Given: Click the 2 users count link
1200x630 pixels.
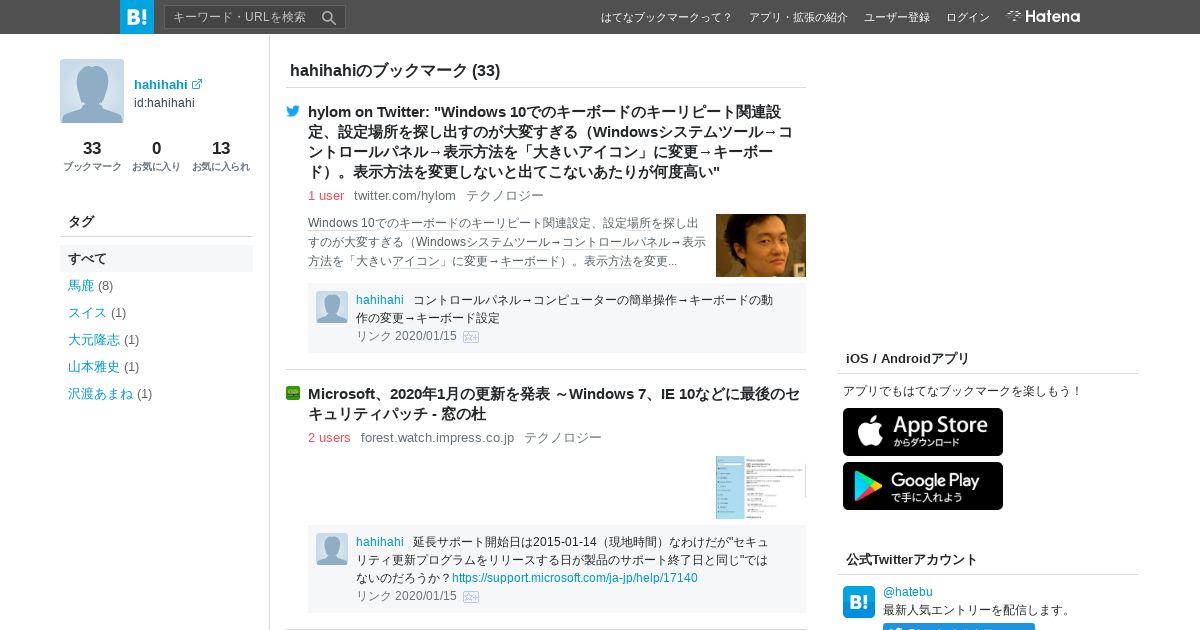Looking at the screenshot, I should click(329, 438).
